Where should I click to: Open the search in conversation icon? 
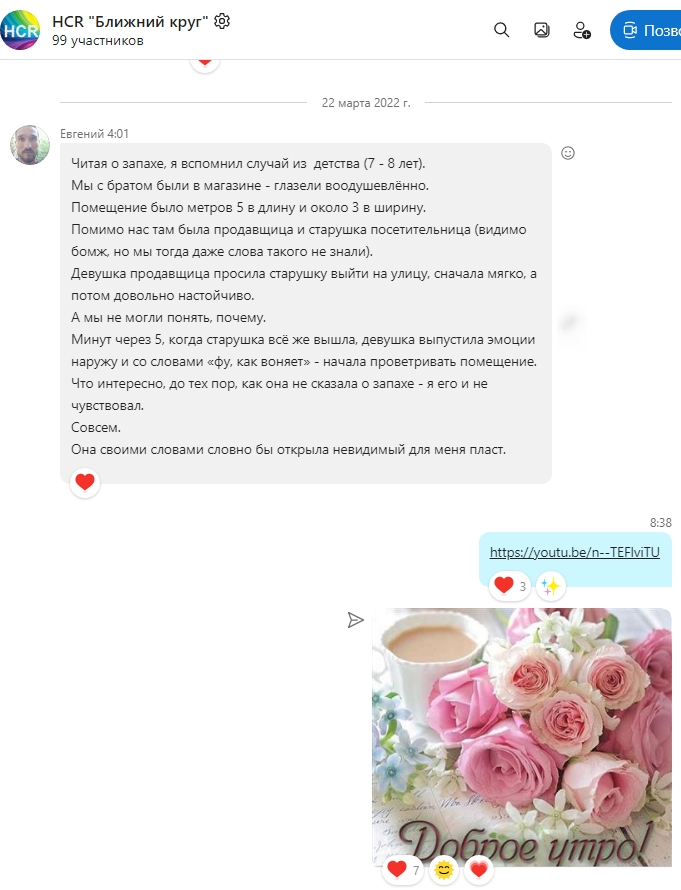pos(501,30)
